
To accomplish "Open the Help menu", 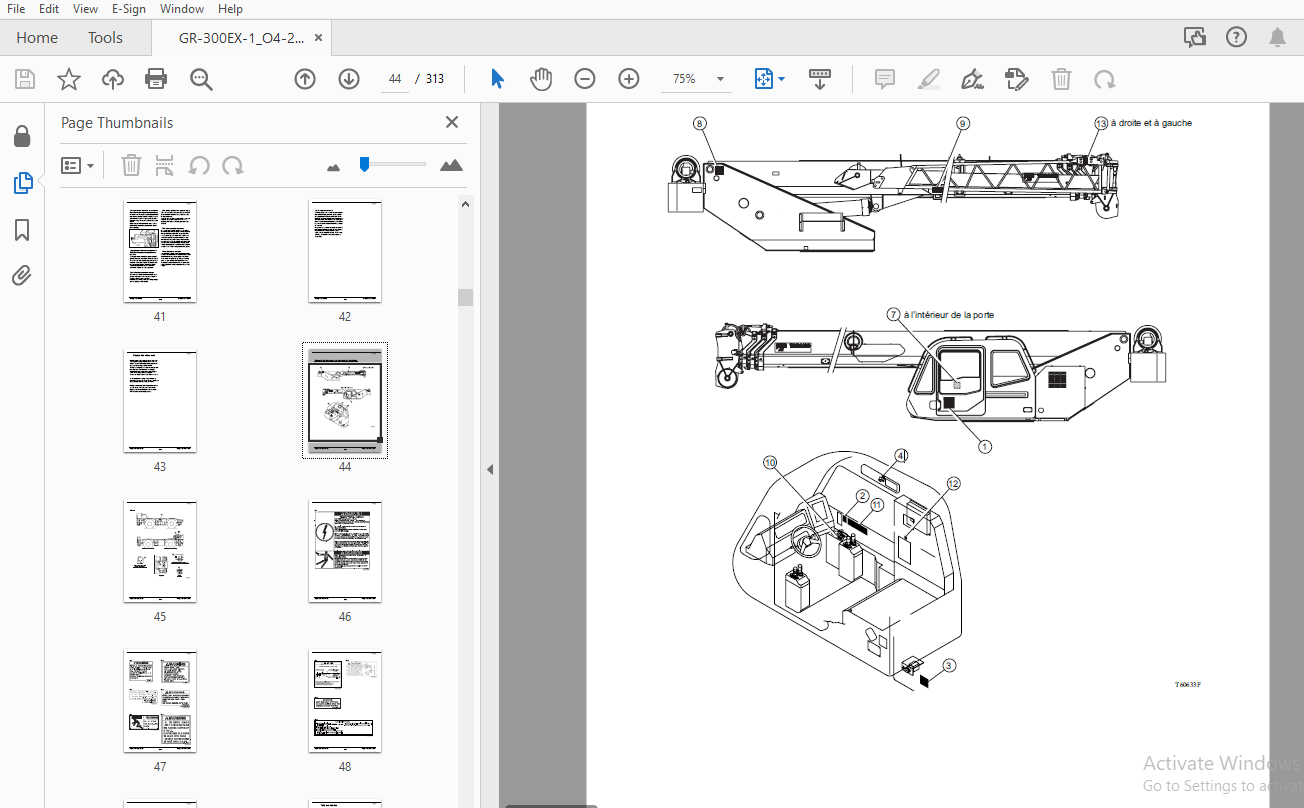I will [x=230, y=9].
